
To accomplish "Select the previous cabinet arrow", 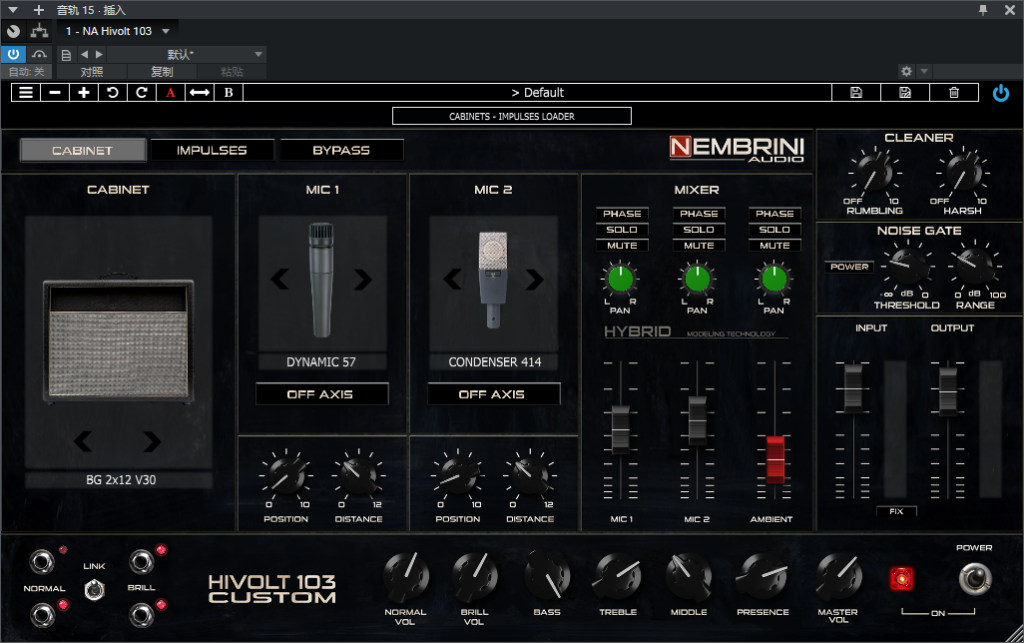I will (x=83, y=441).
